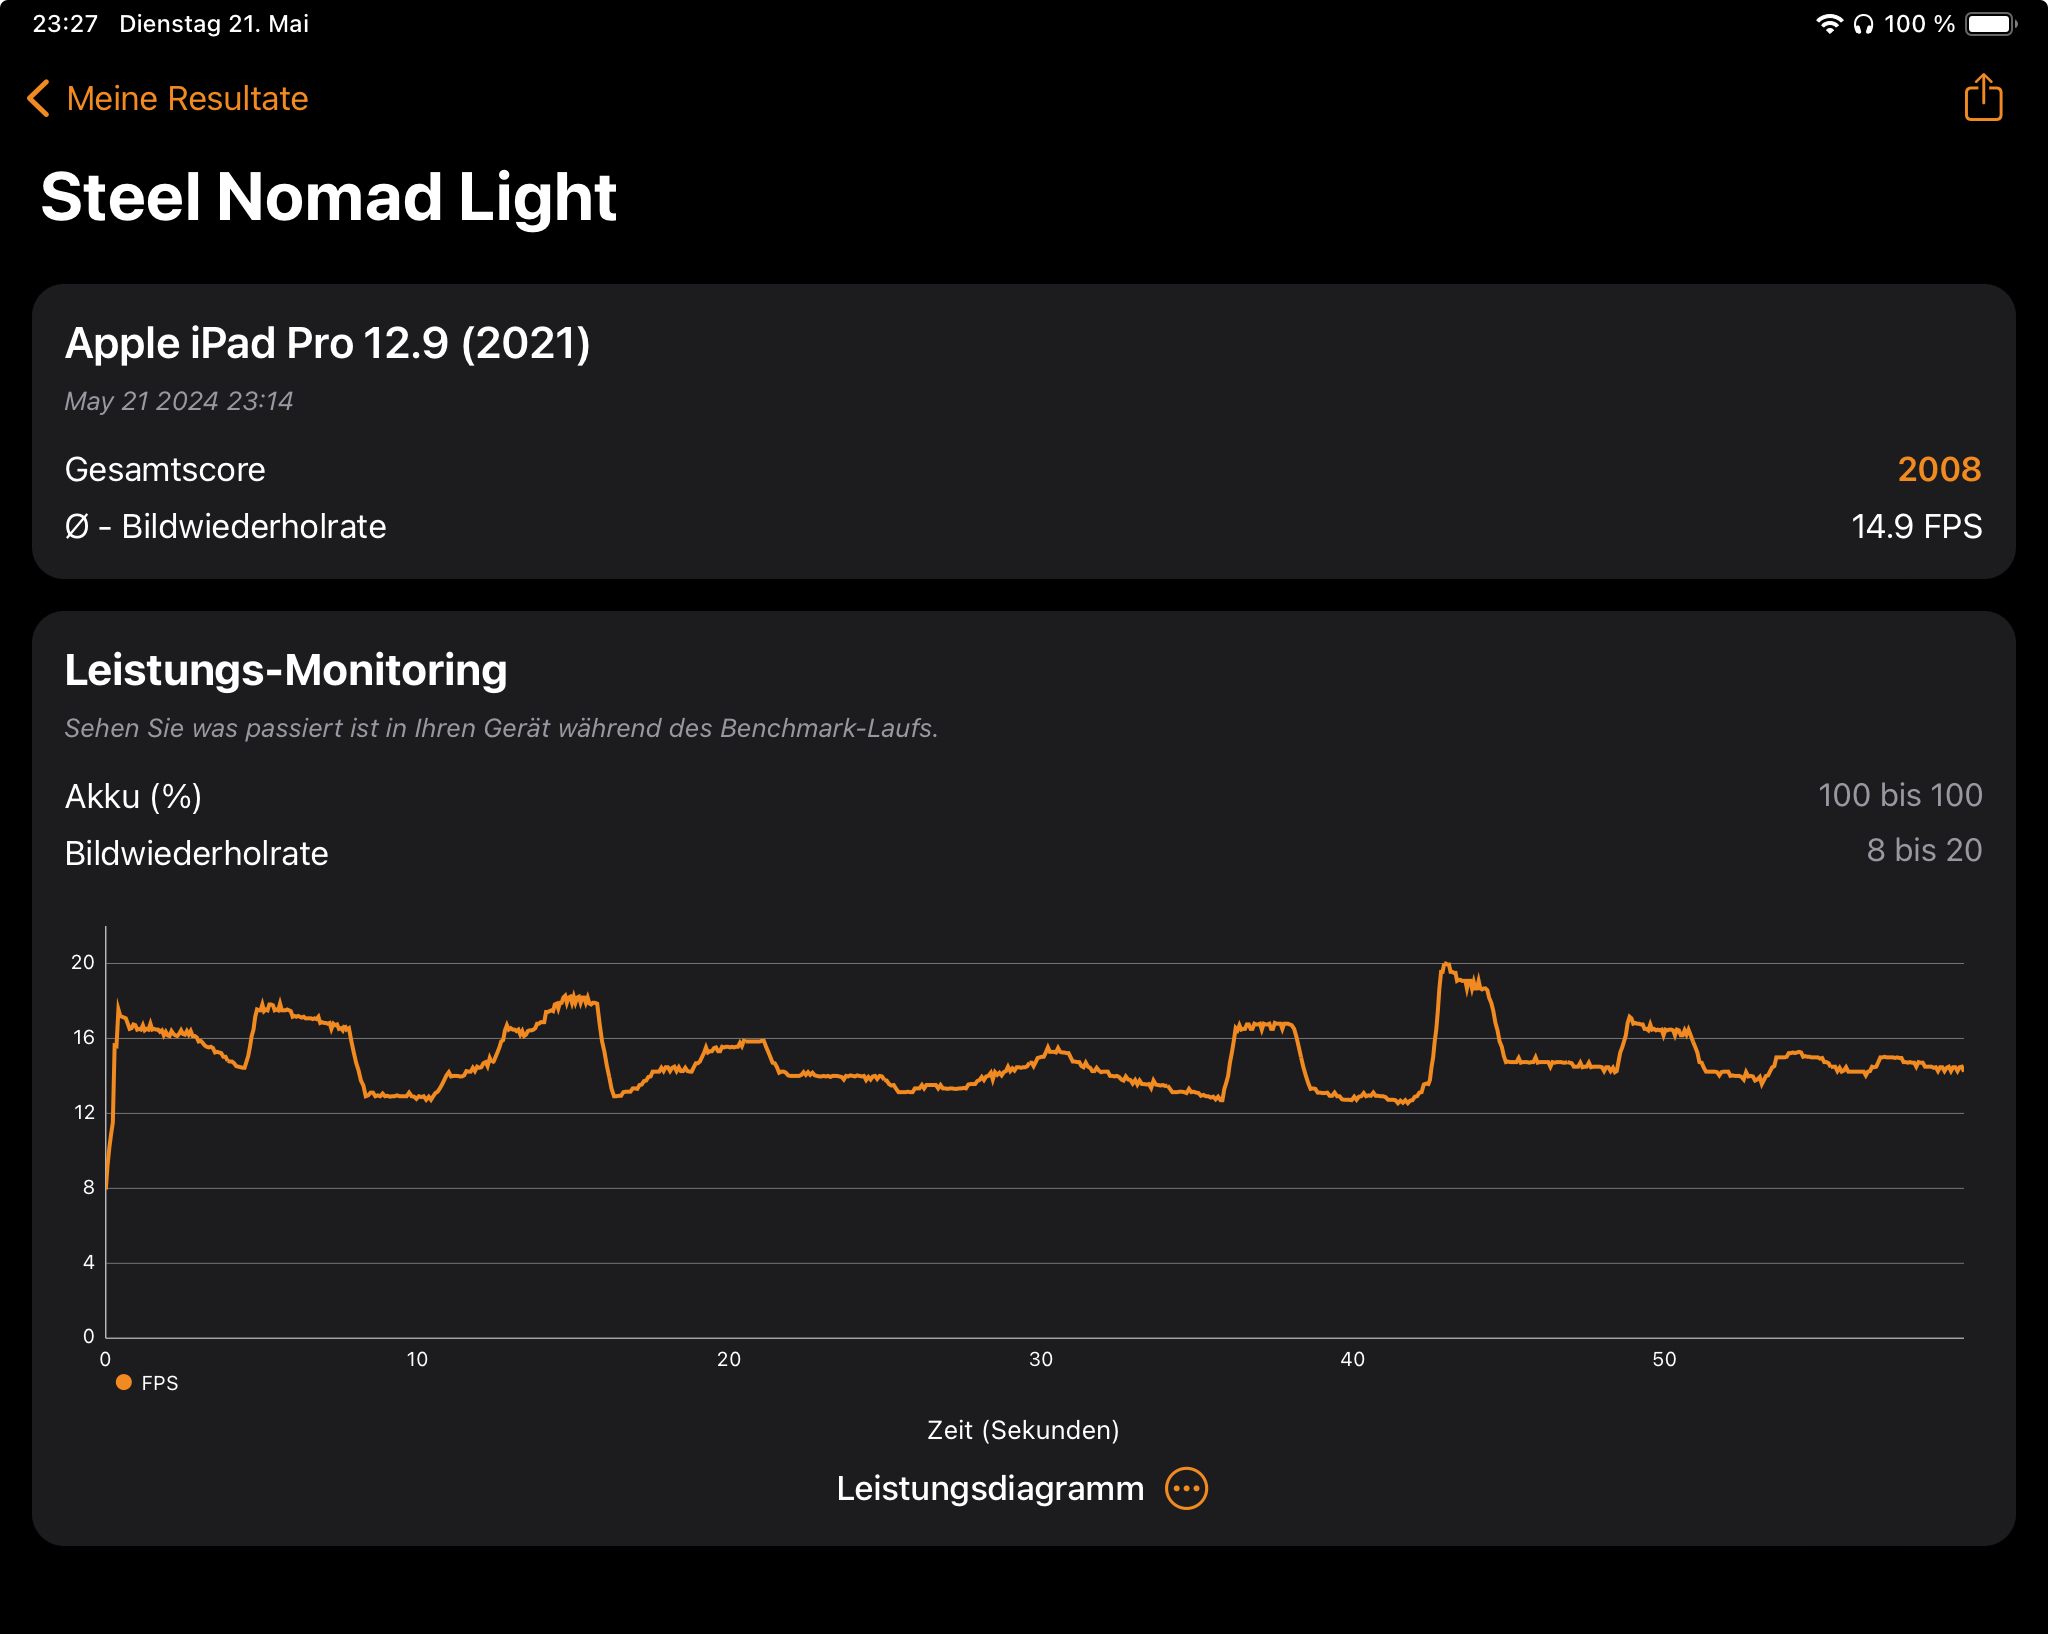Go back to Meine Resultate
This screenshot has width=2048, height=1634.
click(x=187, y=98)
